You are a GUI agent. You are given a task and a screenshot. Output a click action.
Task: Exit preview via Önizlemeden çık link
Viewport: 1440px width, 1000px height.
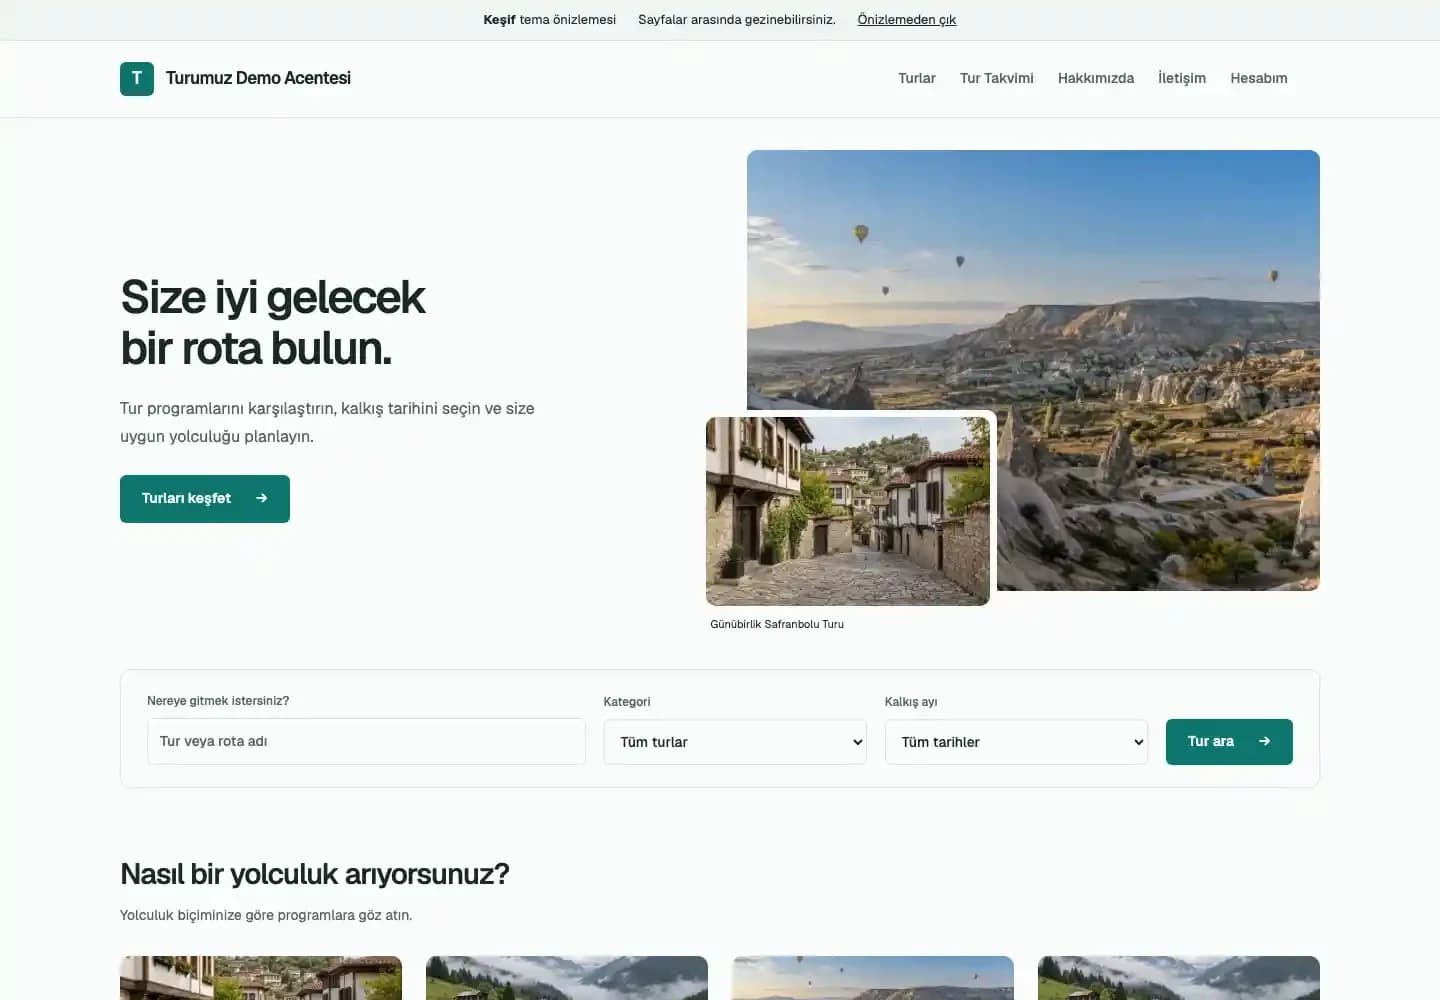coord(907,20)
